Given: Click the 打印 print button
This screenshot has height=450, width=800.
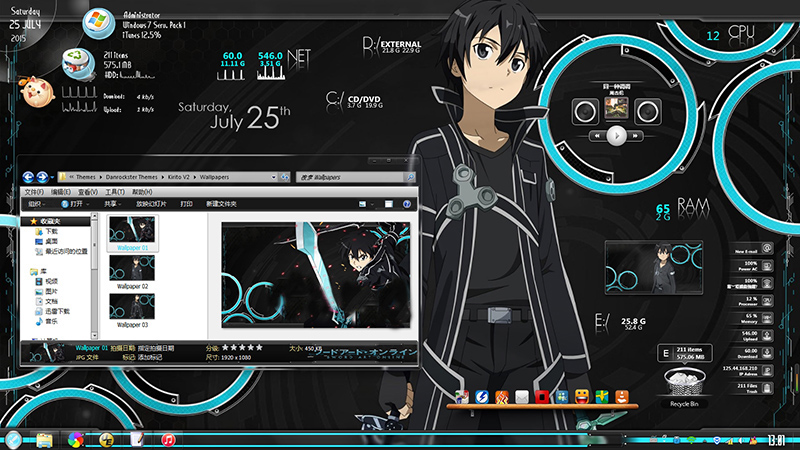Looking at the screenshot, I should [x=186, y=204].
